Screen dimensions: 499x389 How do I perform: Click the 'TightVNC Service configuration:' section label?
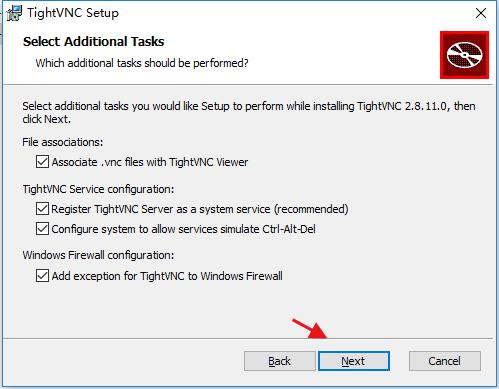click(x=98, y=189)
